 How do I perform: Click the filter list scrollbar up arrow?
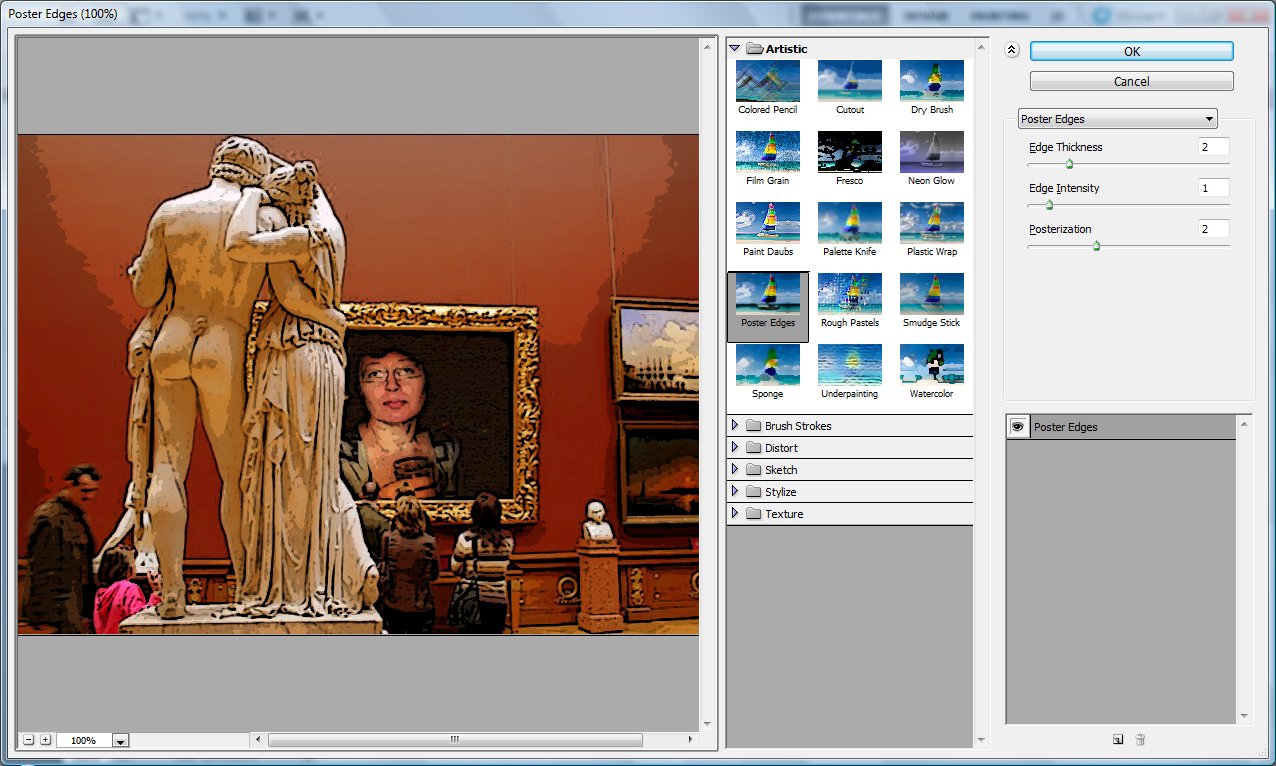tap(981, 46)
